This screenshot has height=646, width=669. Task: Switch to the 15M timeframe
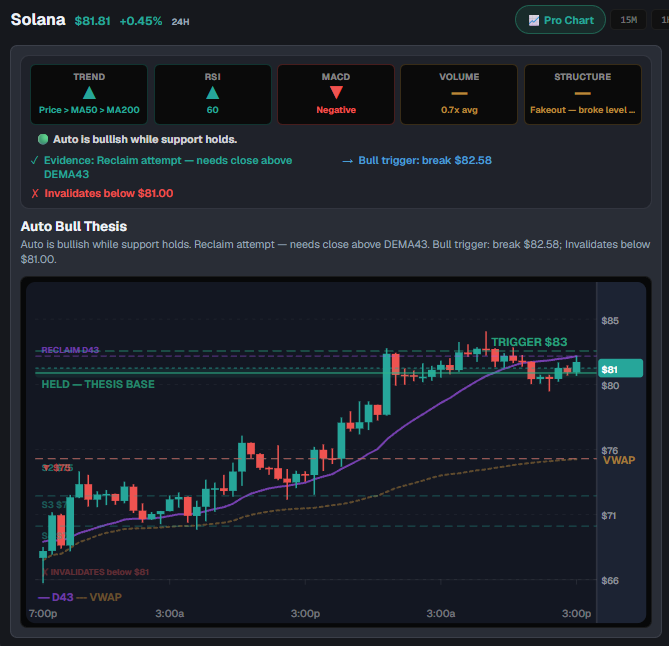[x=628, y=20]
